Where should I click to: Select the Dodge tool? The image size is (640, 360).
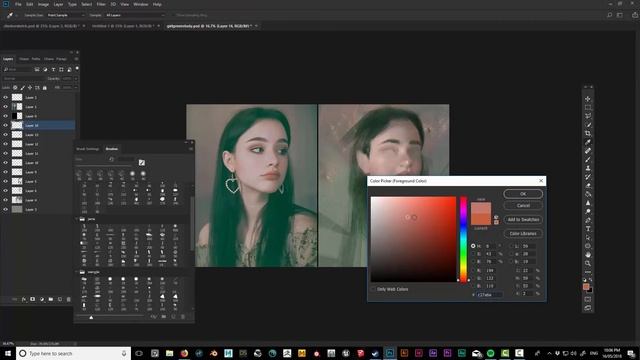pos(588,211)
